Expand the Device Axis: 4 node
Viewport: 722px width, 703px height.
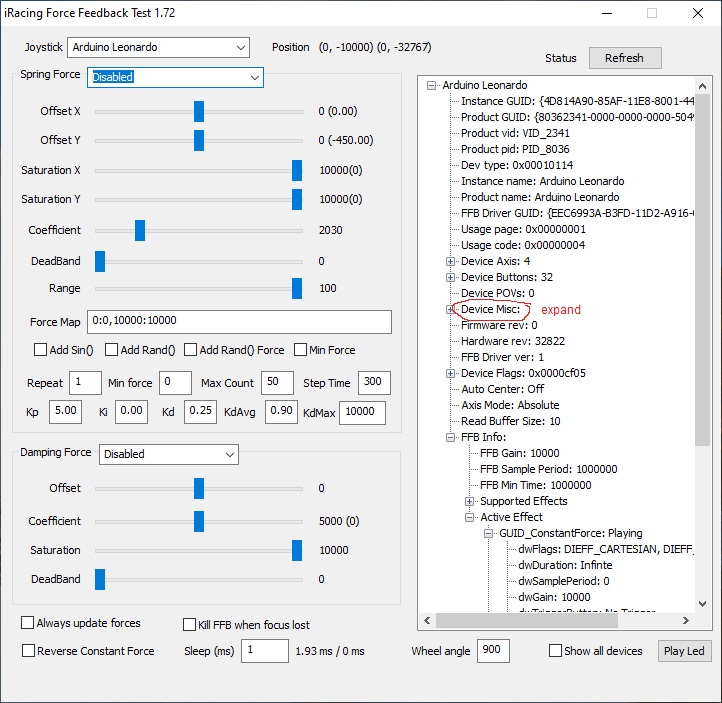[450, 261]
